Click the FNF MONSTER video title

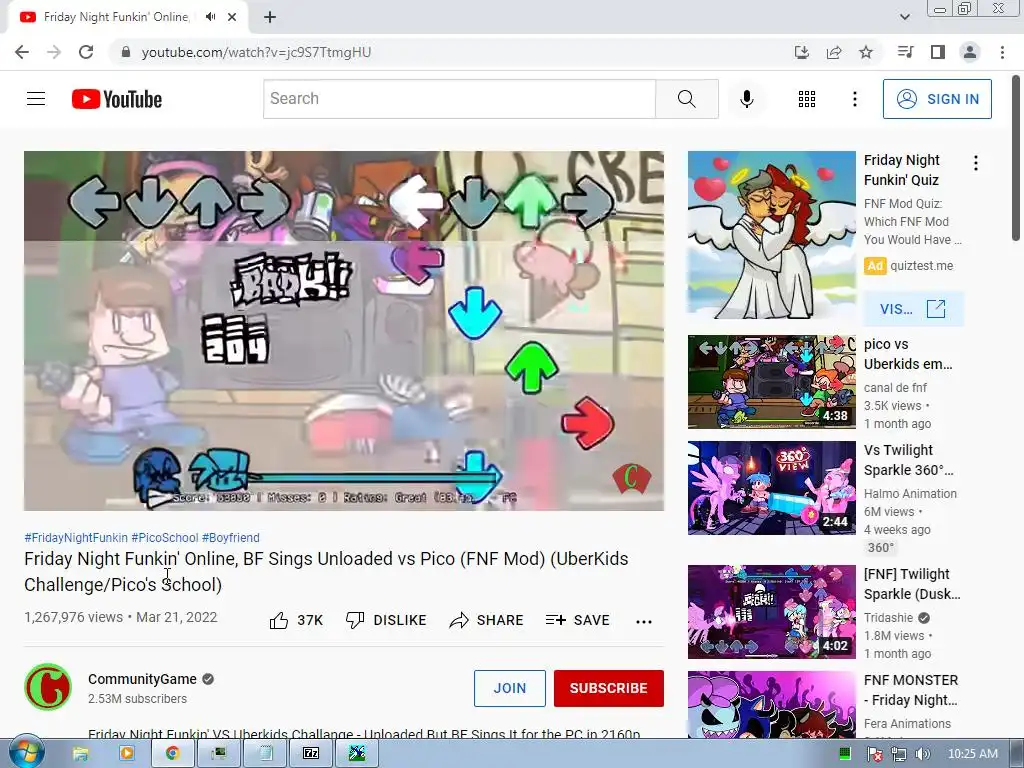911,690
